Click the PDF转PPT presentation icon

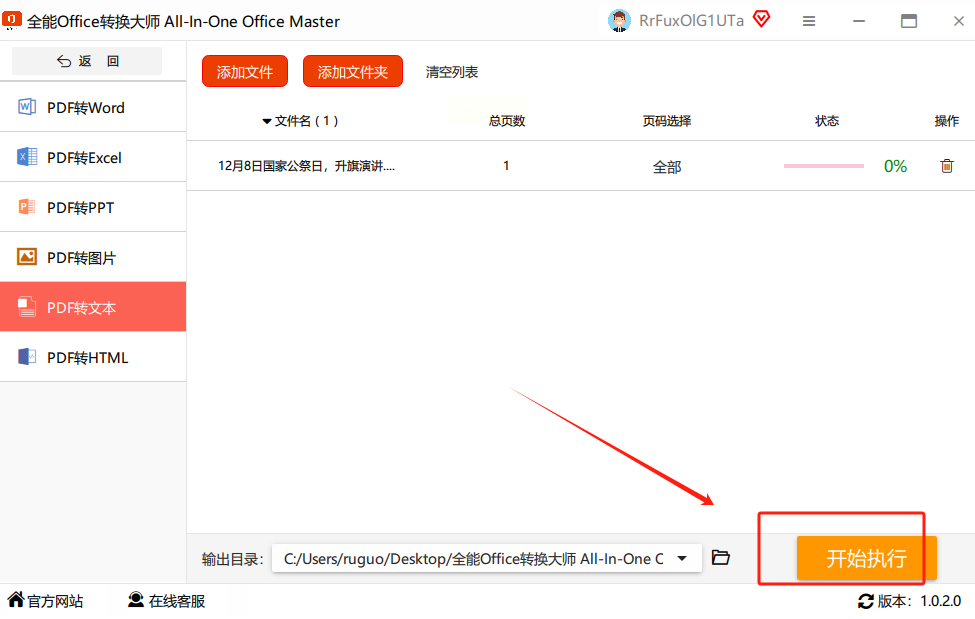click(x=27, y=207)
